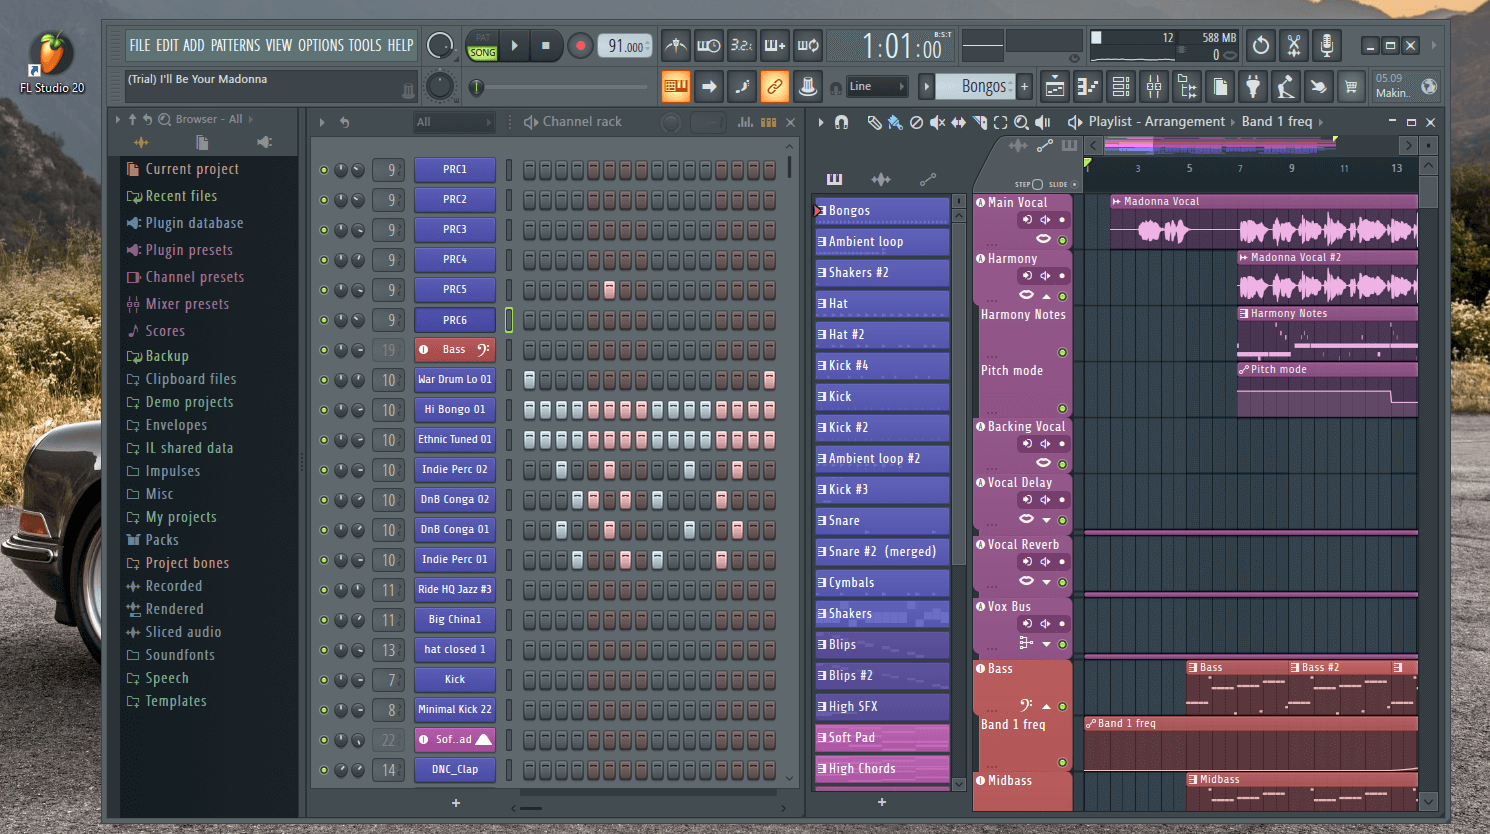Open FL Studio 20 desktop shortcut
Screen dimensions: 1490x834
[52, 62]
